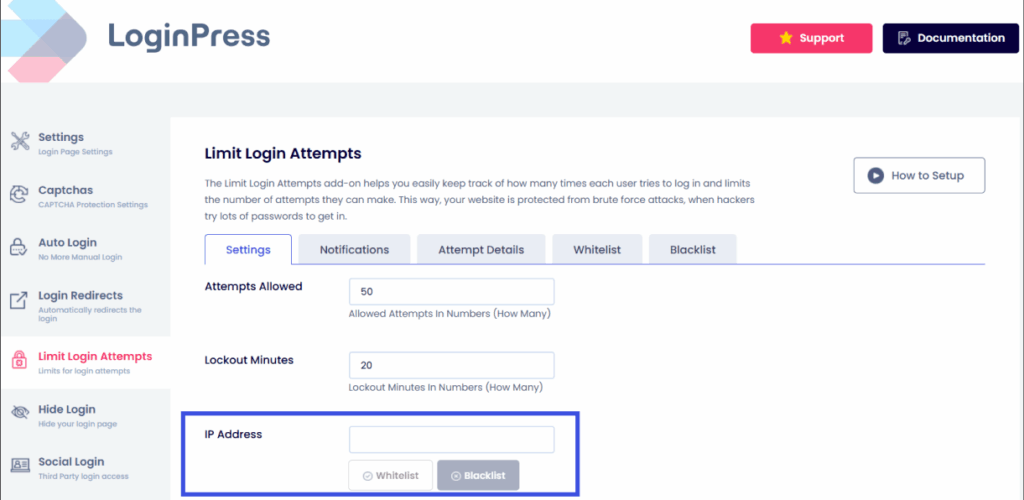The height and width of the screenshot is (500, 1024).
Task: Click 'No More Manual Login' subtitle
Action: pyautogui.click(x=80, y=257)
